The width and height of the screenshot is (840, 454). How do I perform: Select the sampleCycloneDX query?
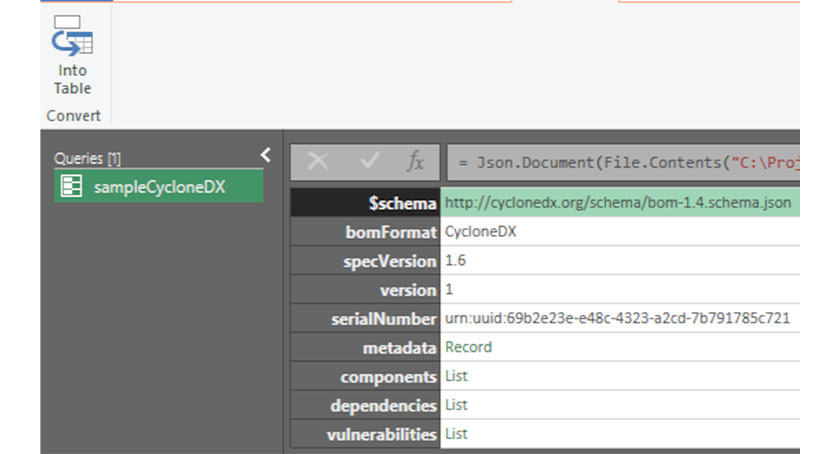157,187
